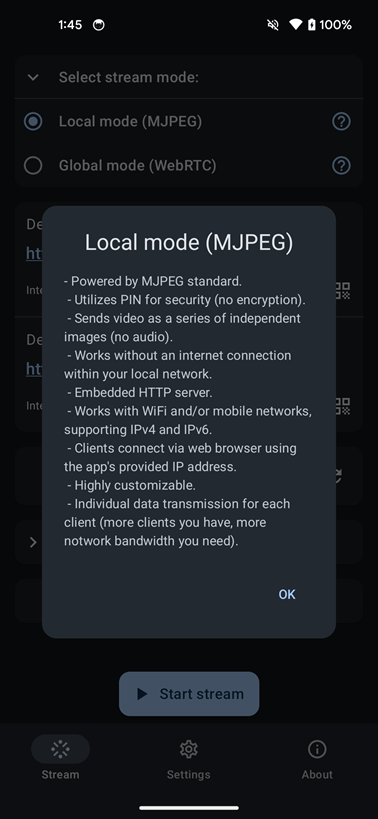This screenshot has height=819, width=378.
Task: Open the Settings tab
Action: point(188,758)
